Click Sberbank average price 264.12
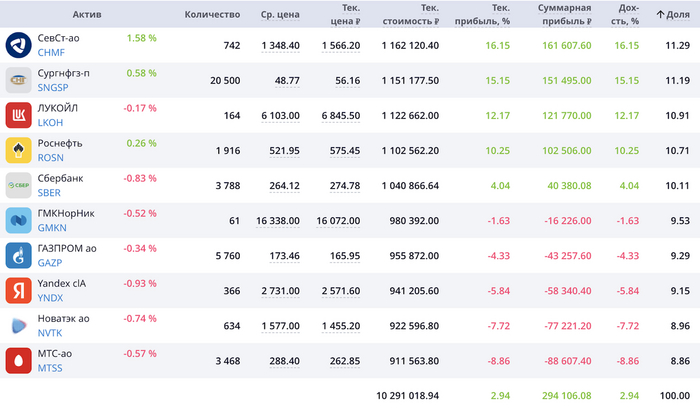Image resolution: width=700 pixels, height=411 pixels. (281, 185)
